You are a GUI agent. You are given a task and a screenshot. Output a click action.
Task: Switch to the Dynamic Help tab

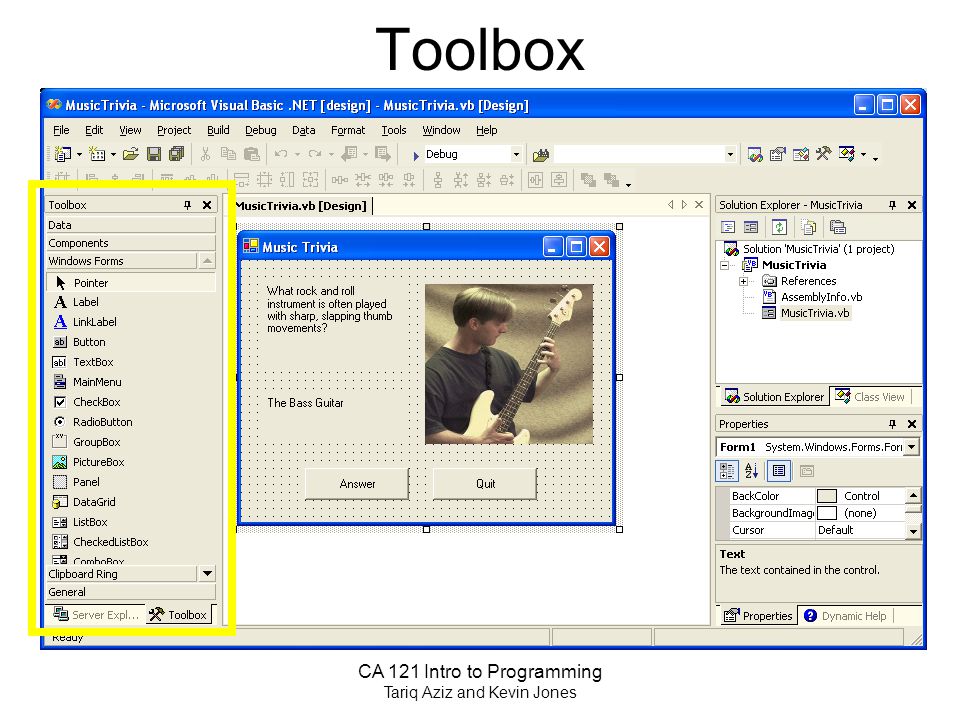pyautogui.click(x=846, y=616)
